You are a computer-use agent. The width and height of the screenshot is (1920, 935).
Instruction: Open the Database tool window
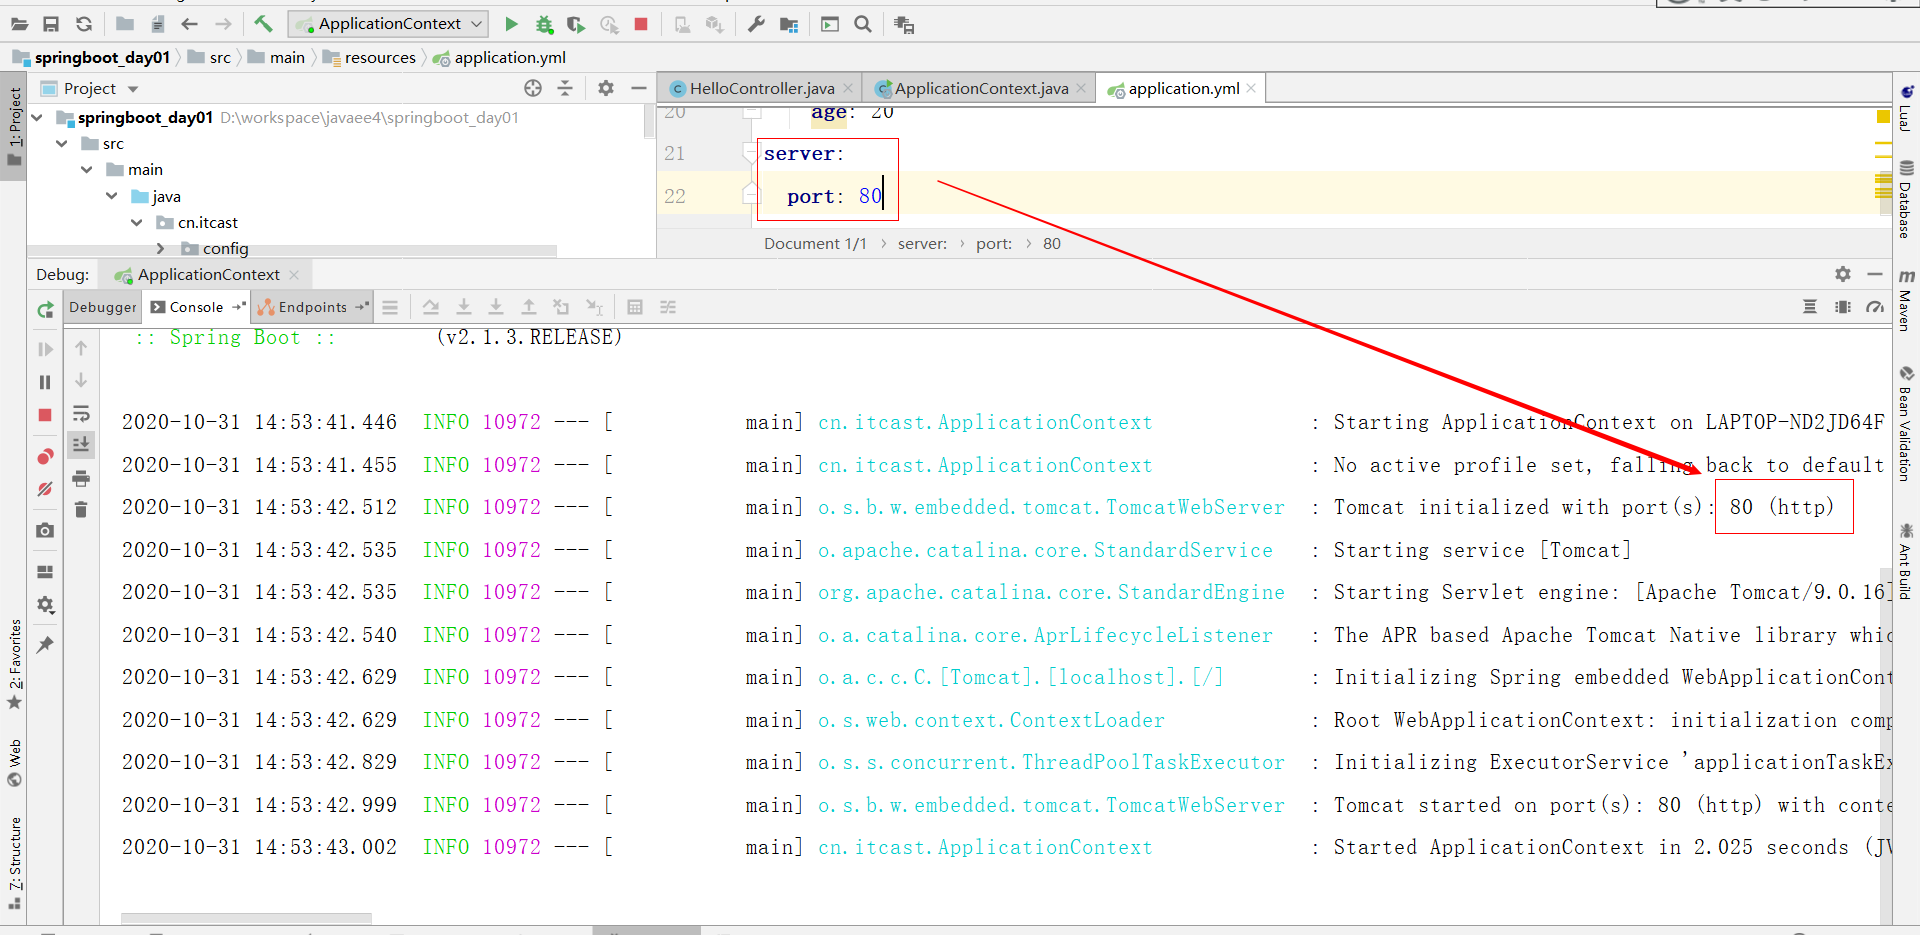pos(1906,199)
